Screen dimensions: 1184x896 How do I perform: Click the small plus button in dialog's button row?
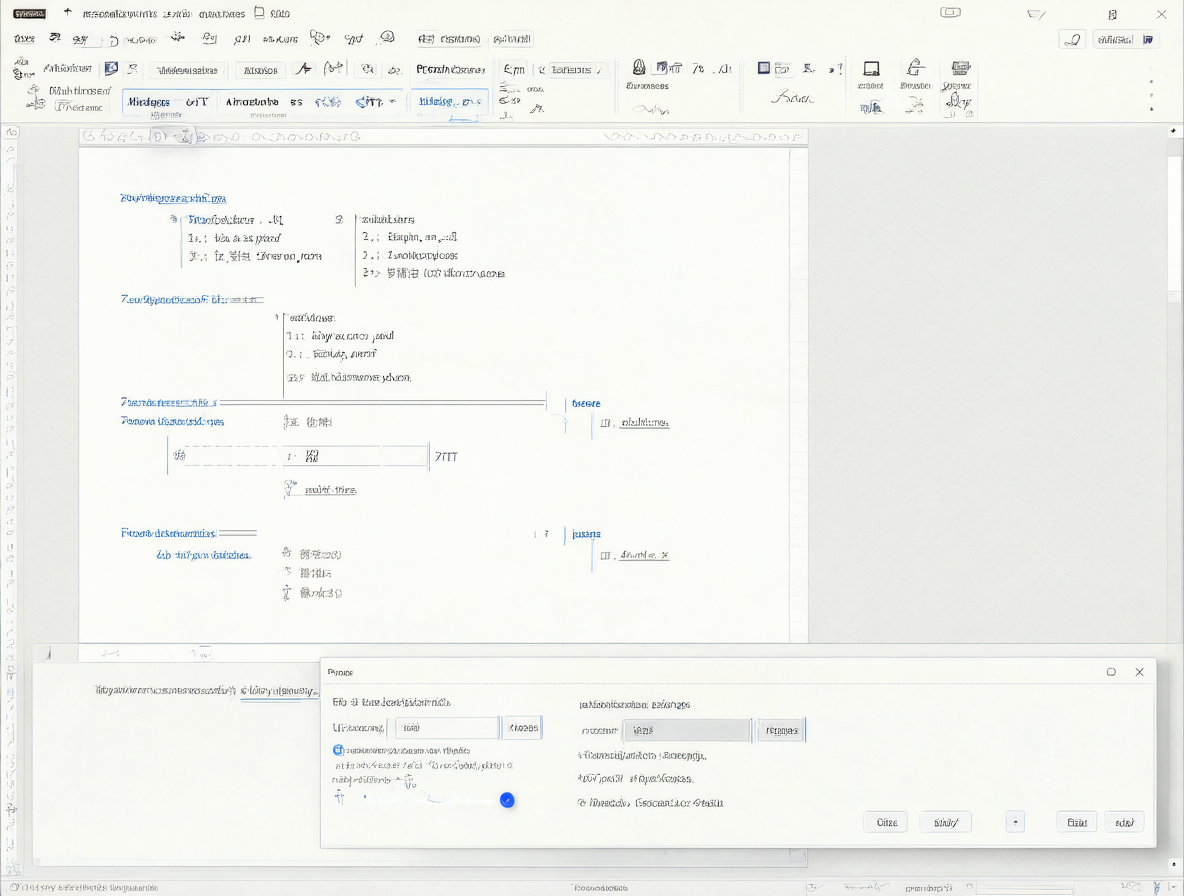coord(1016,822)
